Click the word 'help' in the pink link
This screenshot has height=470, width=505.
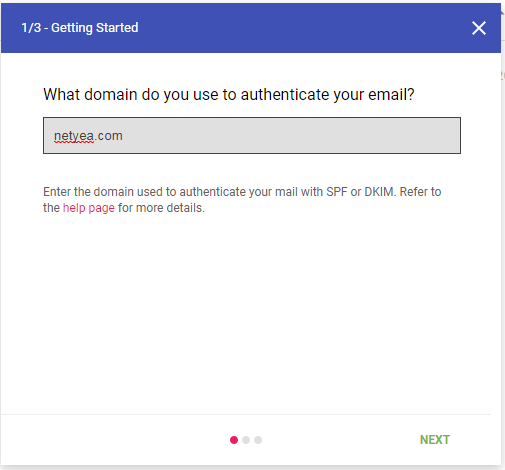pos(74,208)
